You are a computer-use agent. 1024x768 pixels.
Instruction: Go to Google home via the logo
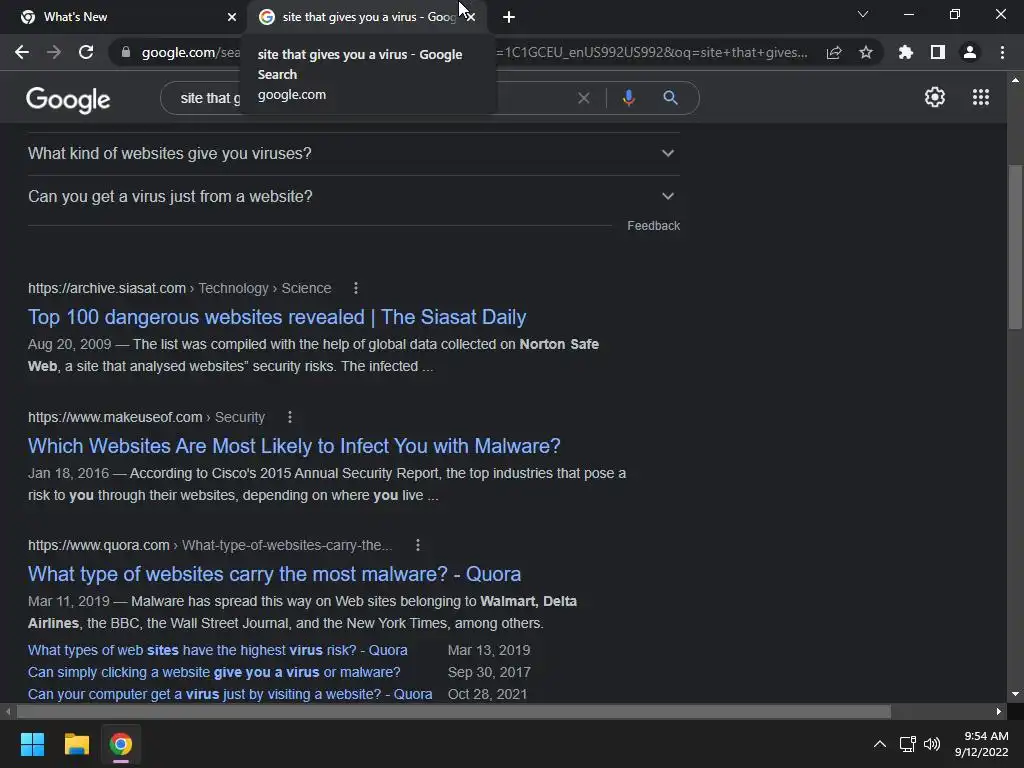coord(68,99)
